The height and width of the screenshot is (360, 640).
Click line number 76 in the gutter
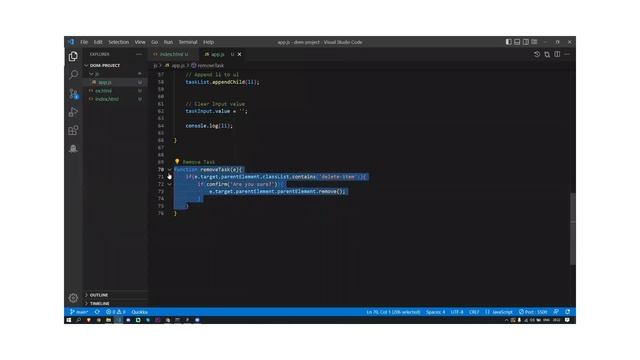click(161, 213)
